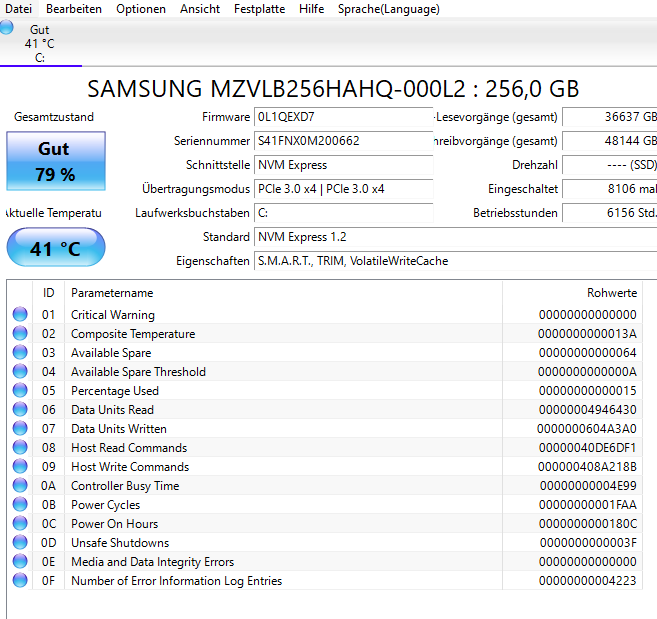657x619 pixels.
Task: Select the Data Units Written parameter name
Action: (x=119, y=429)
